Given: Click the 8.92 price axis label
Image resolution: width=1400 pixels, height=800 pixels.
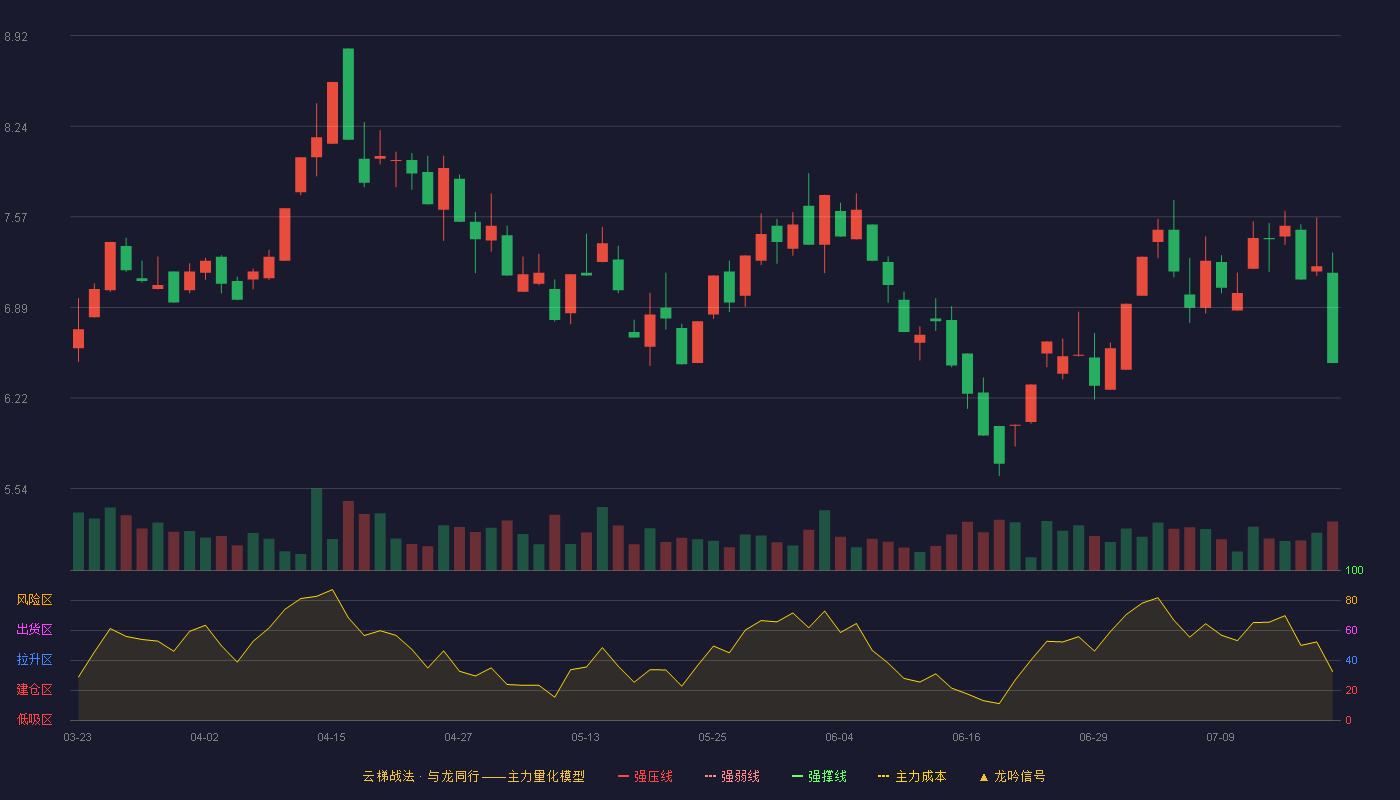Looking at the screenshot, I should (x=16, y=37).
